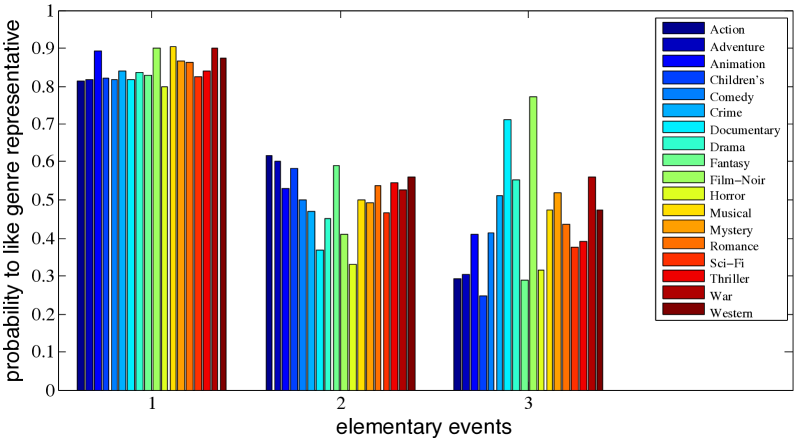This screenshot has width=798, height=440.
Task: Click the x-axis tick label 1
Action: tap(152, 403)
